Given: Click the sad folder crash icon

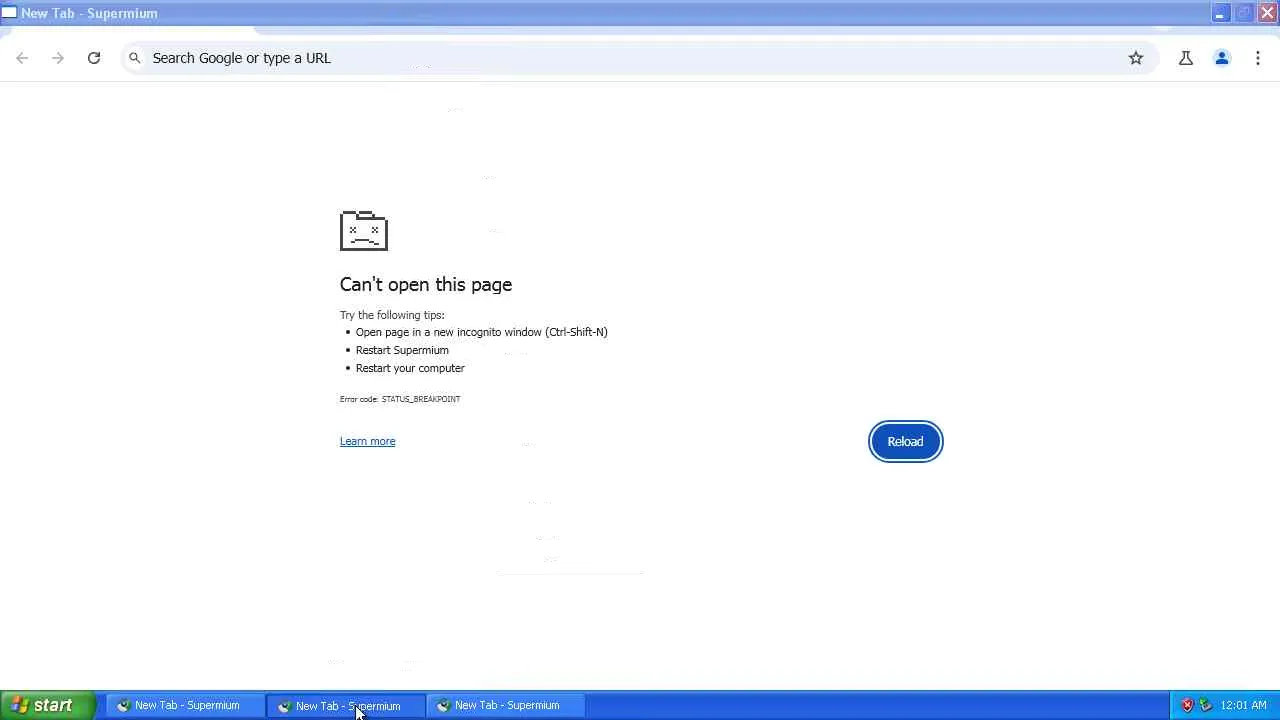Looking at the screenshot, I should [364, 231].
